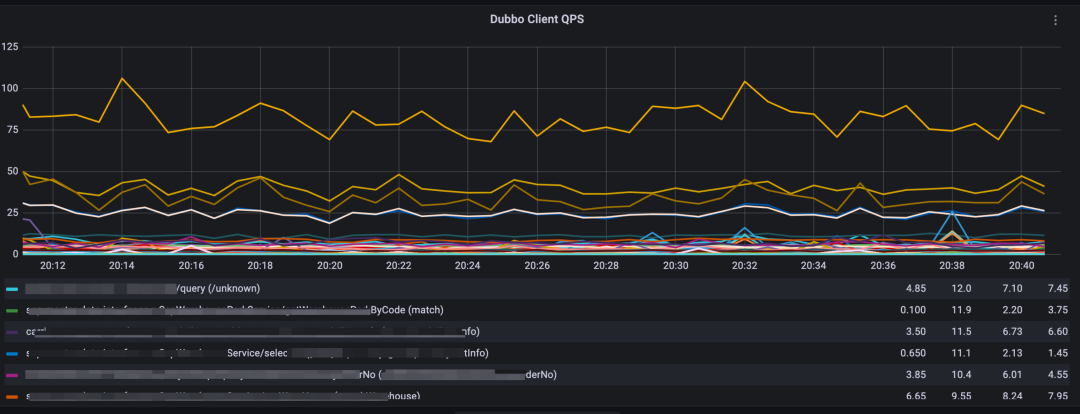Click the 20:20 time label on the x-axis

click(330, 265)
